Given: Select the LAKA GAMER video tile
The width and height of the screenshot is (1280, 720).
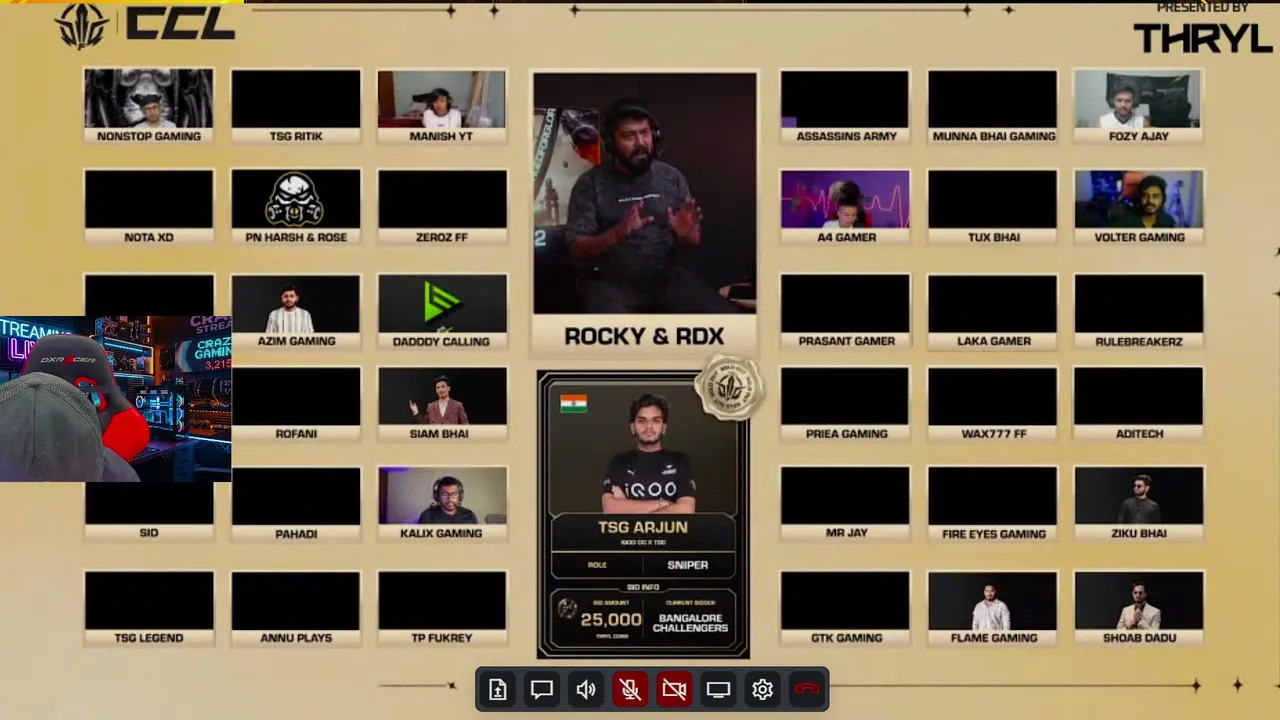Looking at the screenshot, I should (x=993, y=311).
